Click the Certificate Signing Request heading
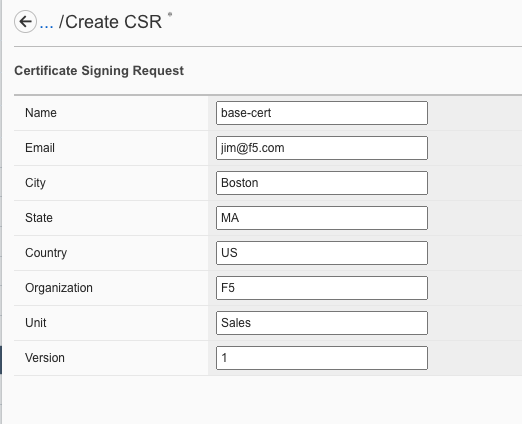Viewport: 522px width, 424px height. [99, 71]
